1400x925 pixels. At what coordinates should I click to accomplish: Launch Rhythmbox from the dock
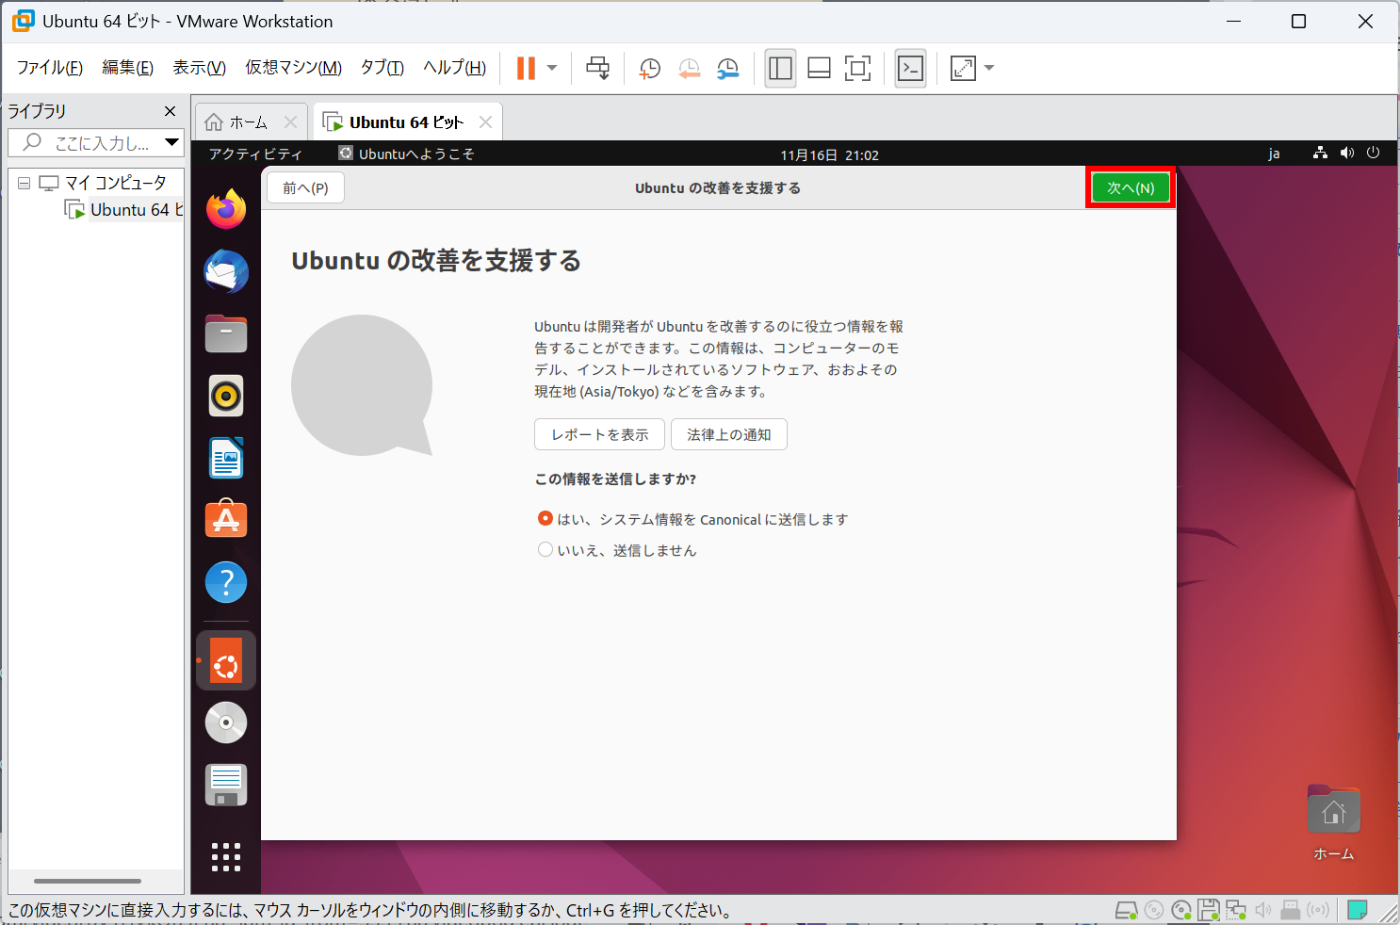tap(226, 396)
